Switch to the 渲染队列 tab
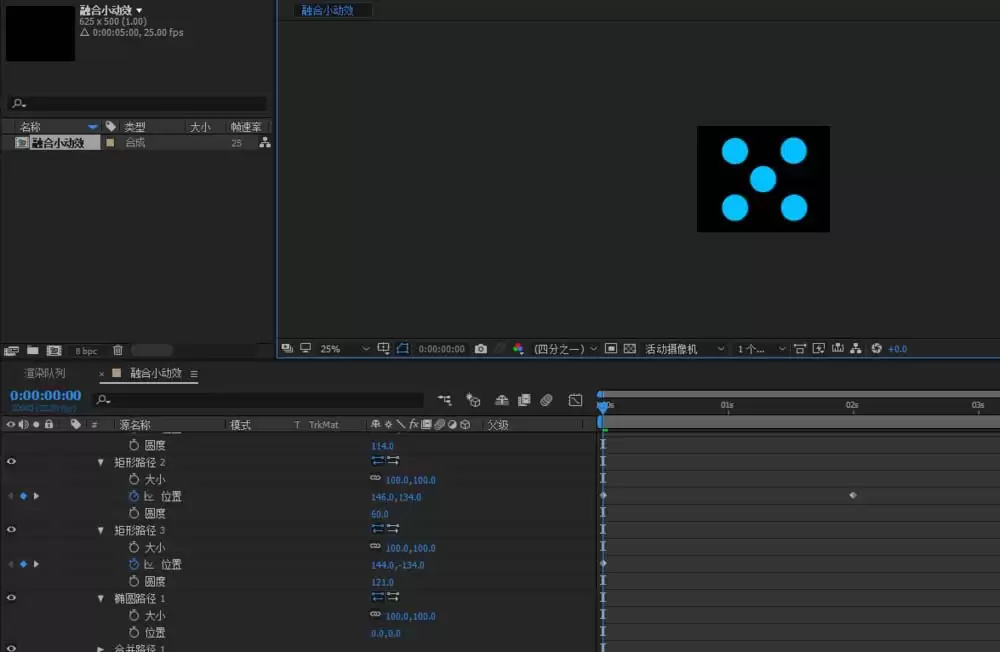This screenshot has height=652, width=1000. click(x=45, y=373)
